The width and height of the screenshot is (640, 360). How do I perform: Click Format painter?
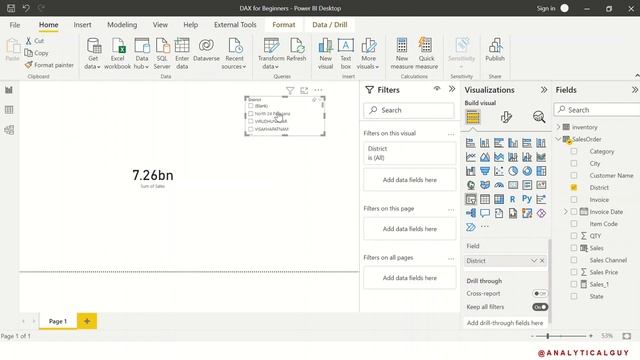49,65
